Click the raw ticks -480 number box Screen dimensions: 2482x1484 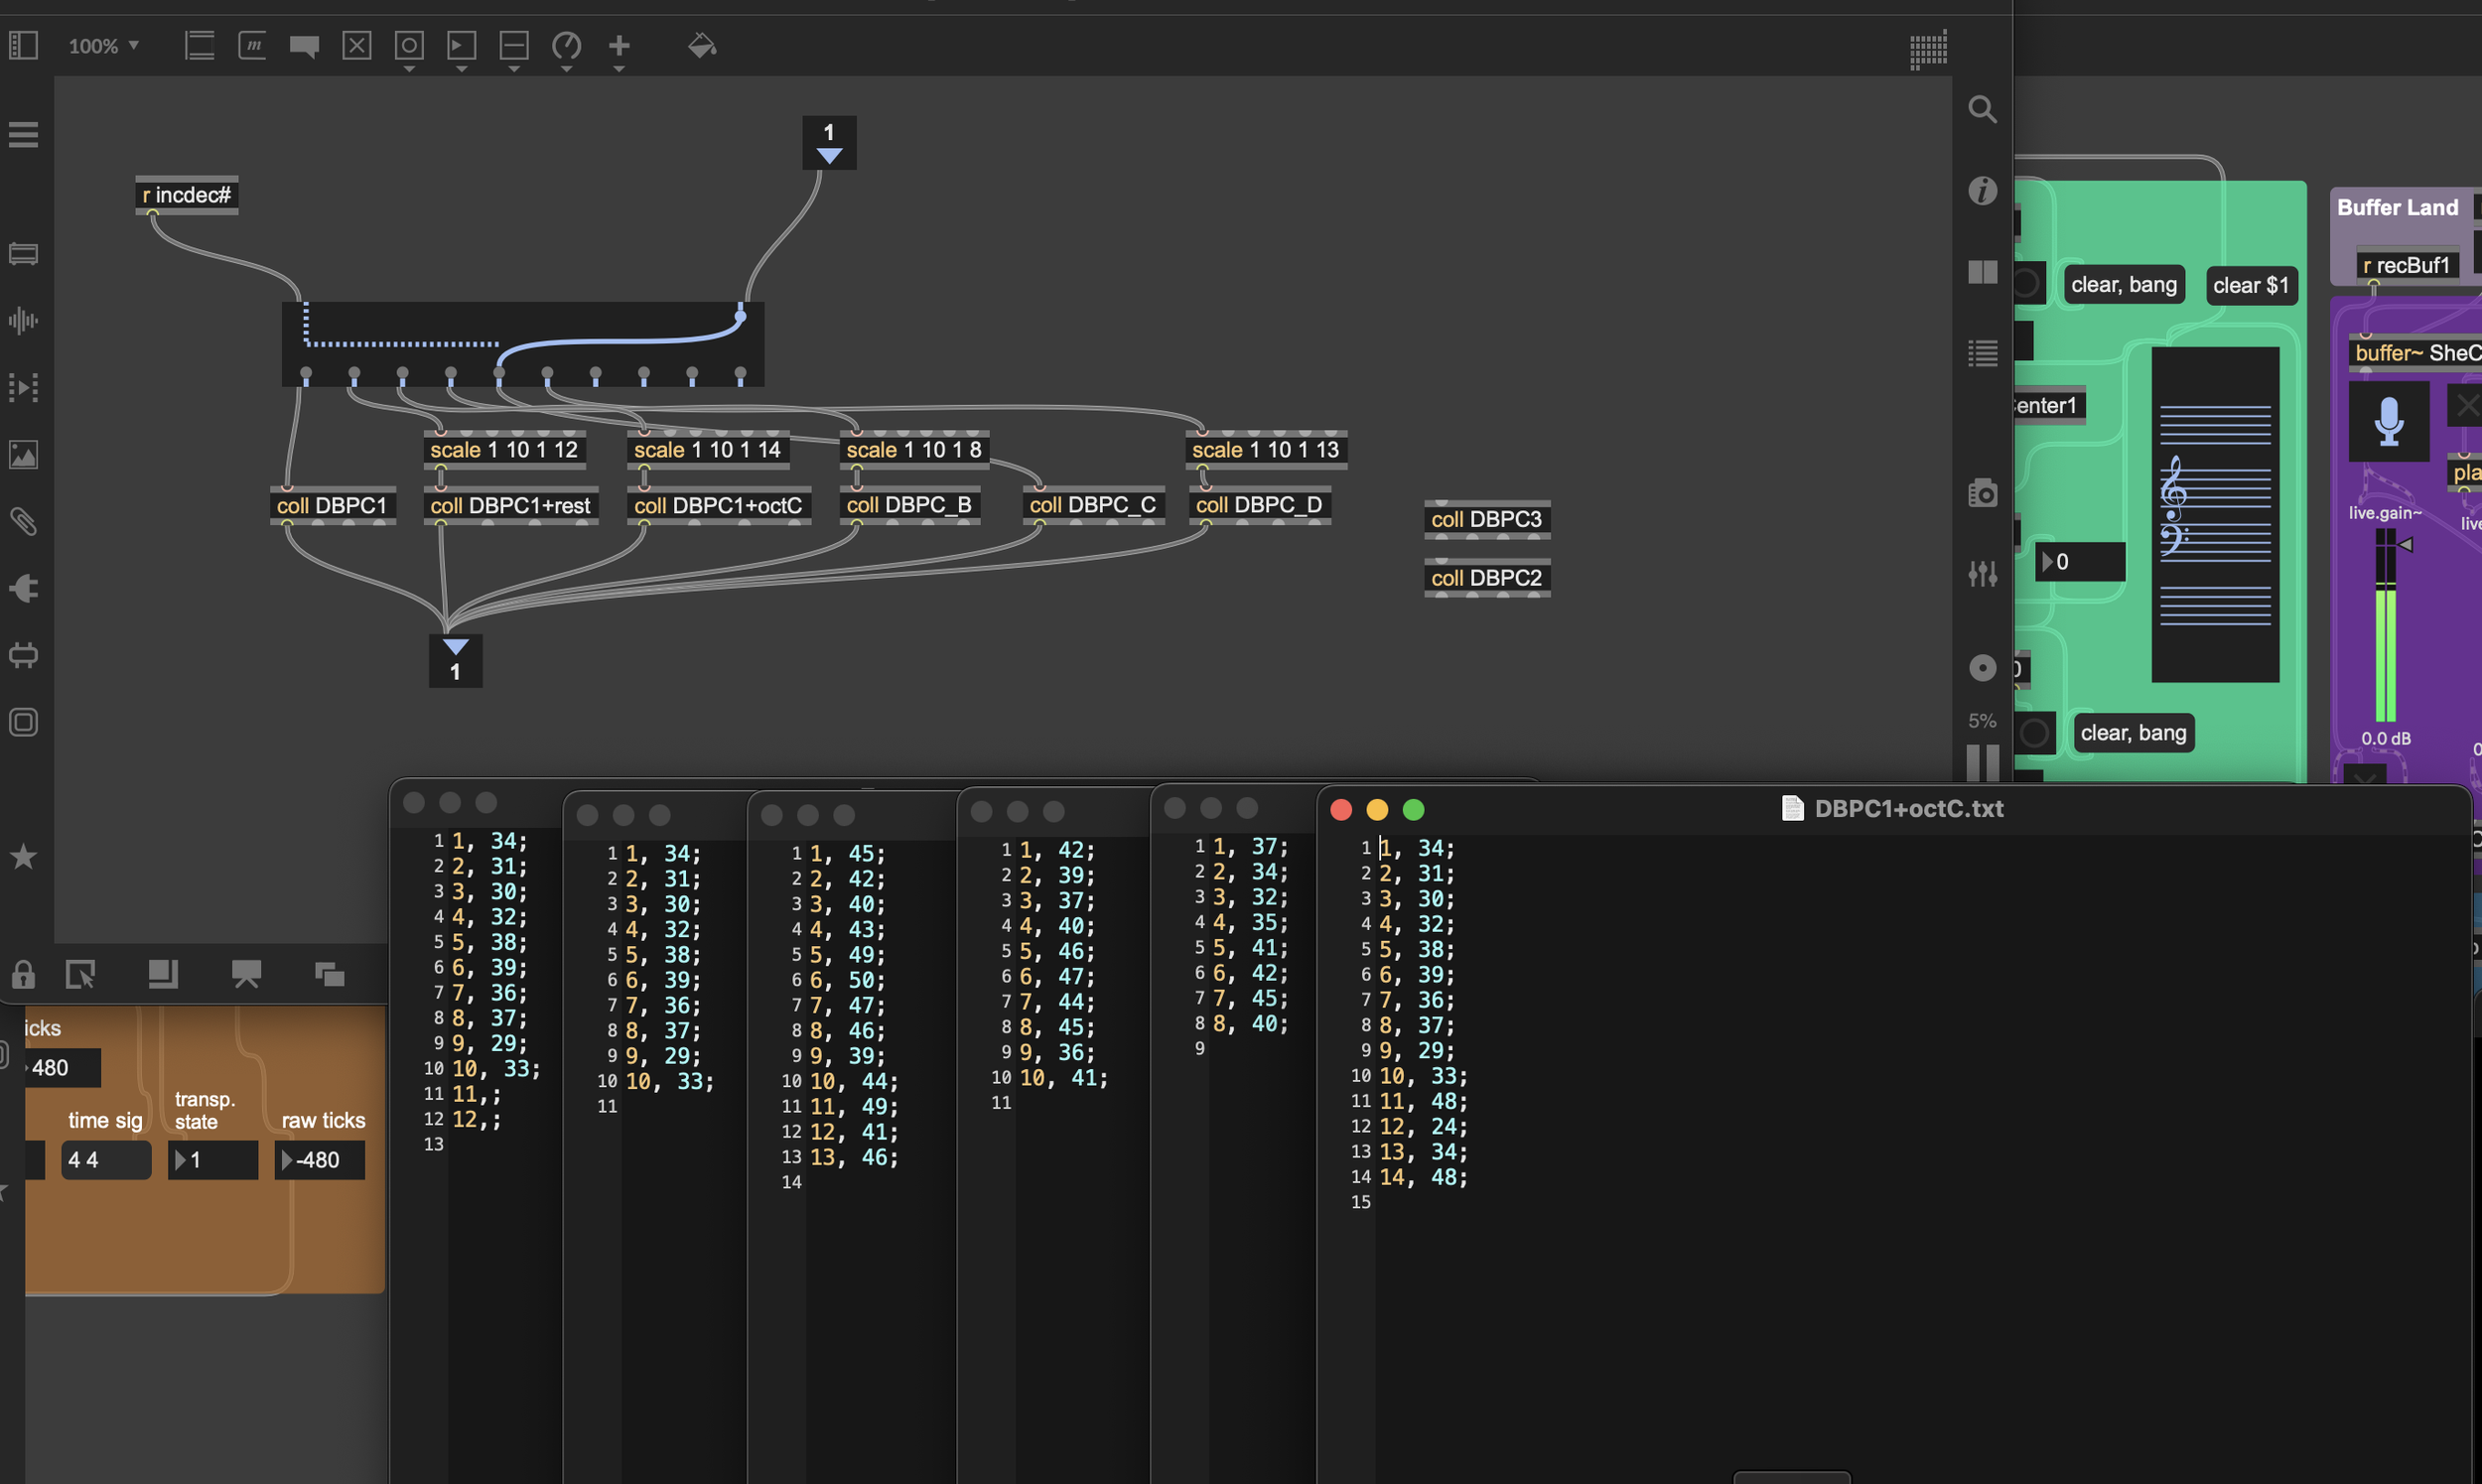point(320,1160)
